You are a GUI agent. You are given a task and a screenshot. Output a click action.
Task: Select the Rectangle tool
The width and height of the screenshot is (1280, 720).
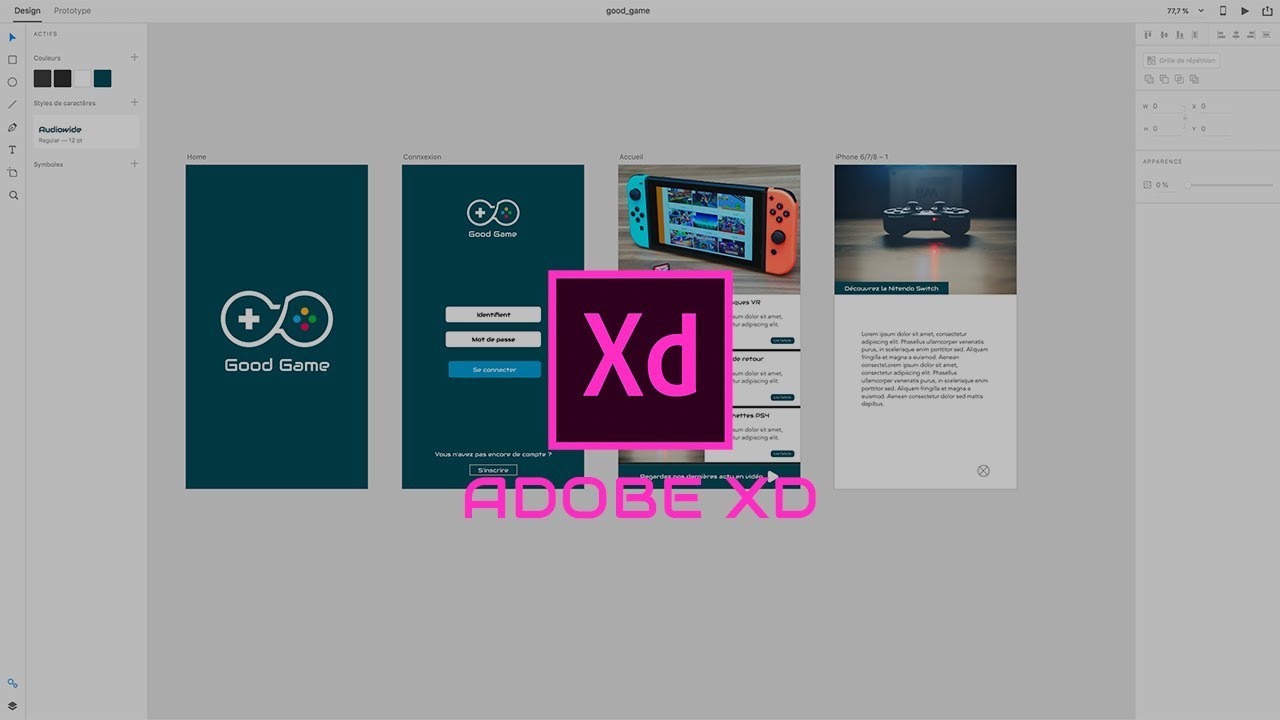coord(13,60)
